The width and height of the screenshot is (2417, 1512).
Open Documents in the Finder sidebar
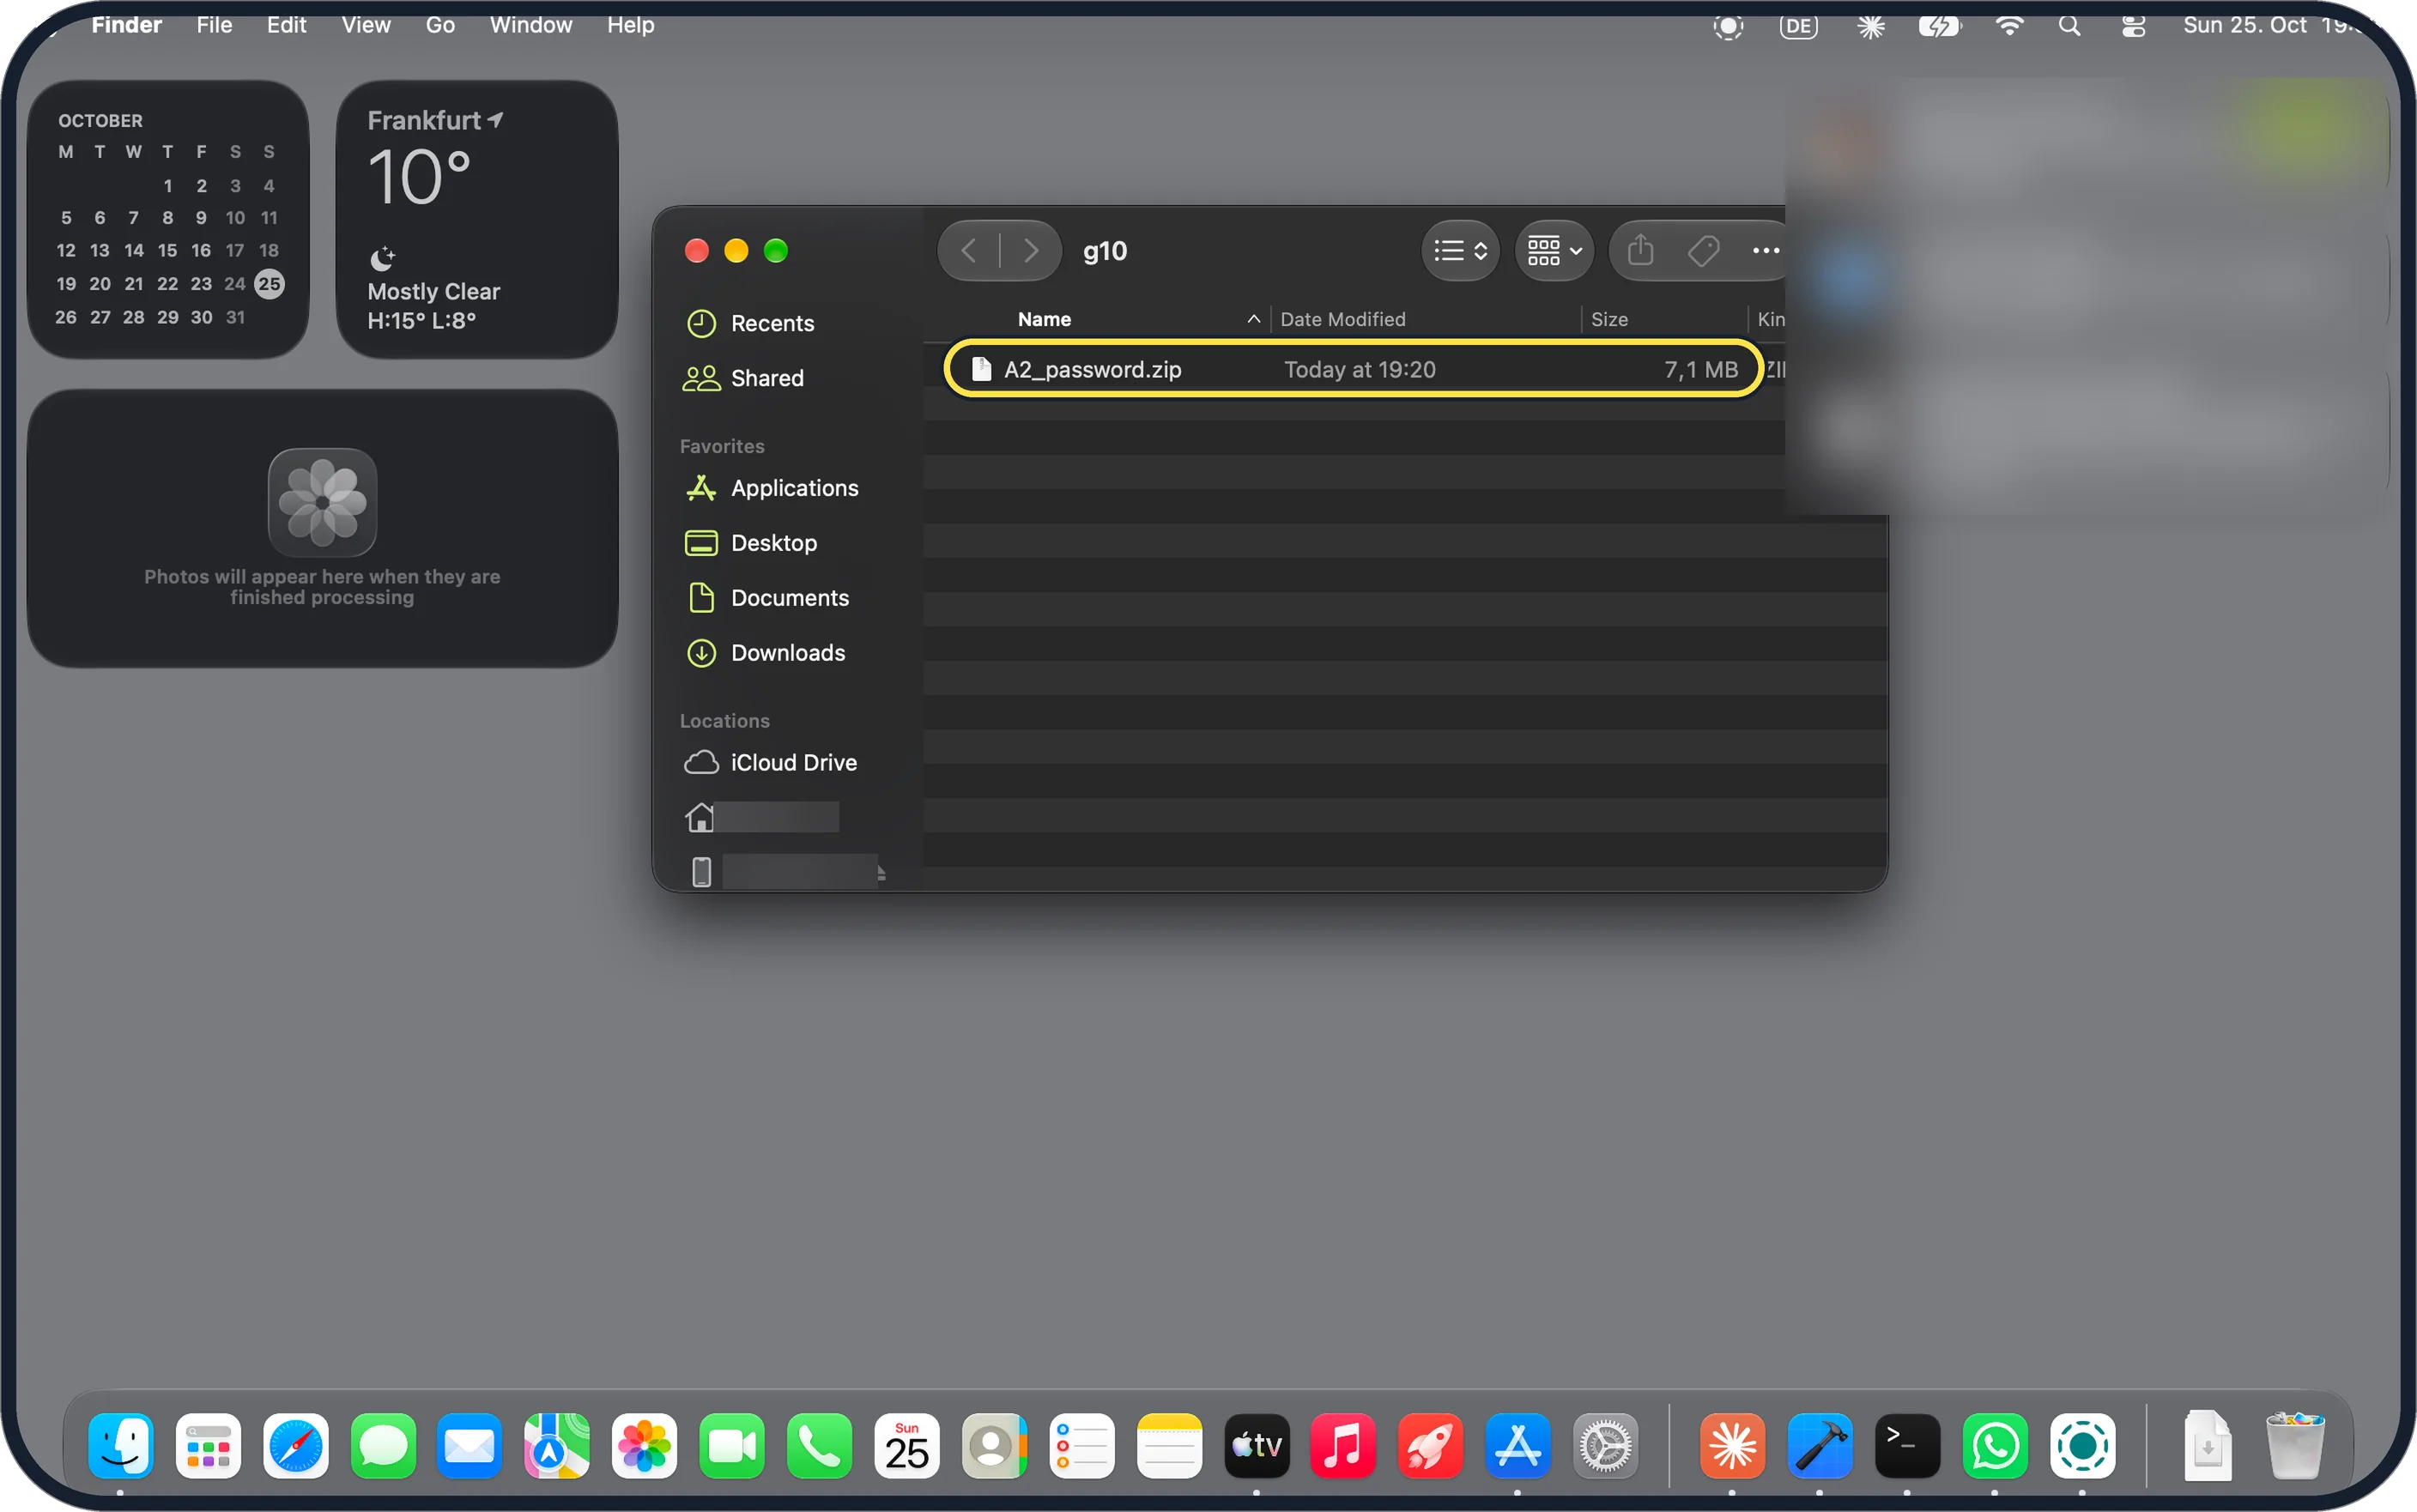tap(789, 598)
